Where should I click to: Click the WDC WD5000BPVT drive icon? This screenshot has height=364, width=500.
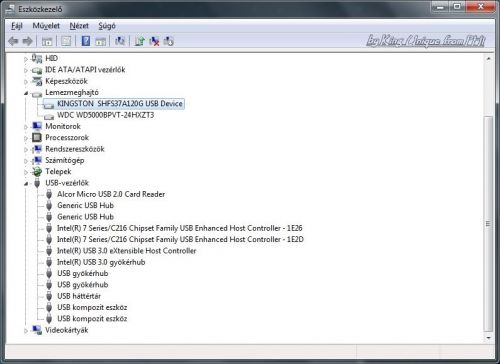(49, 116)
